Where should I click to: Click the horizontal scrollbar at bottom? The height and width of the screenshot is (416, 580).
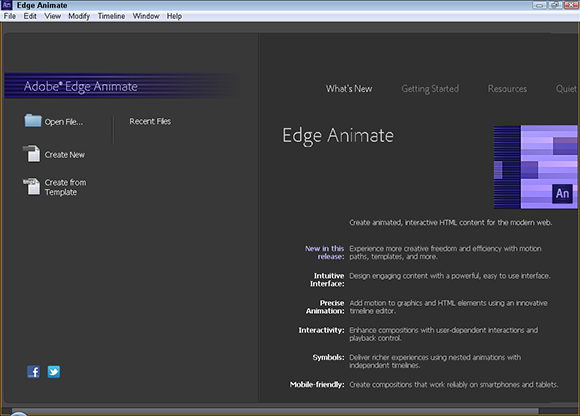[275, 411]
